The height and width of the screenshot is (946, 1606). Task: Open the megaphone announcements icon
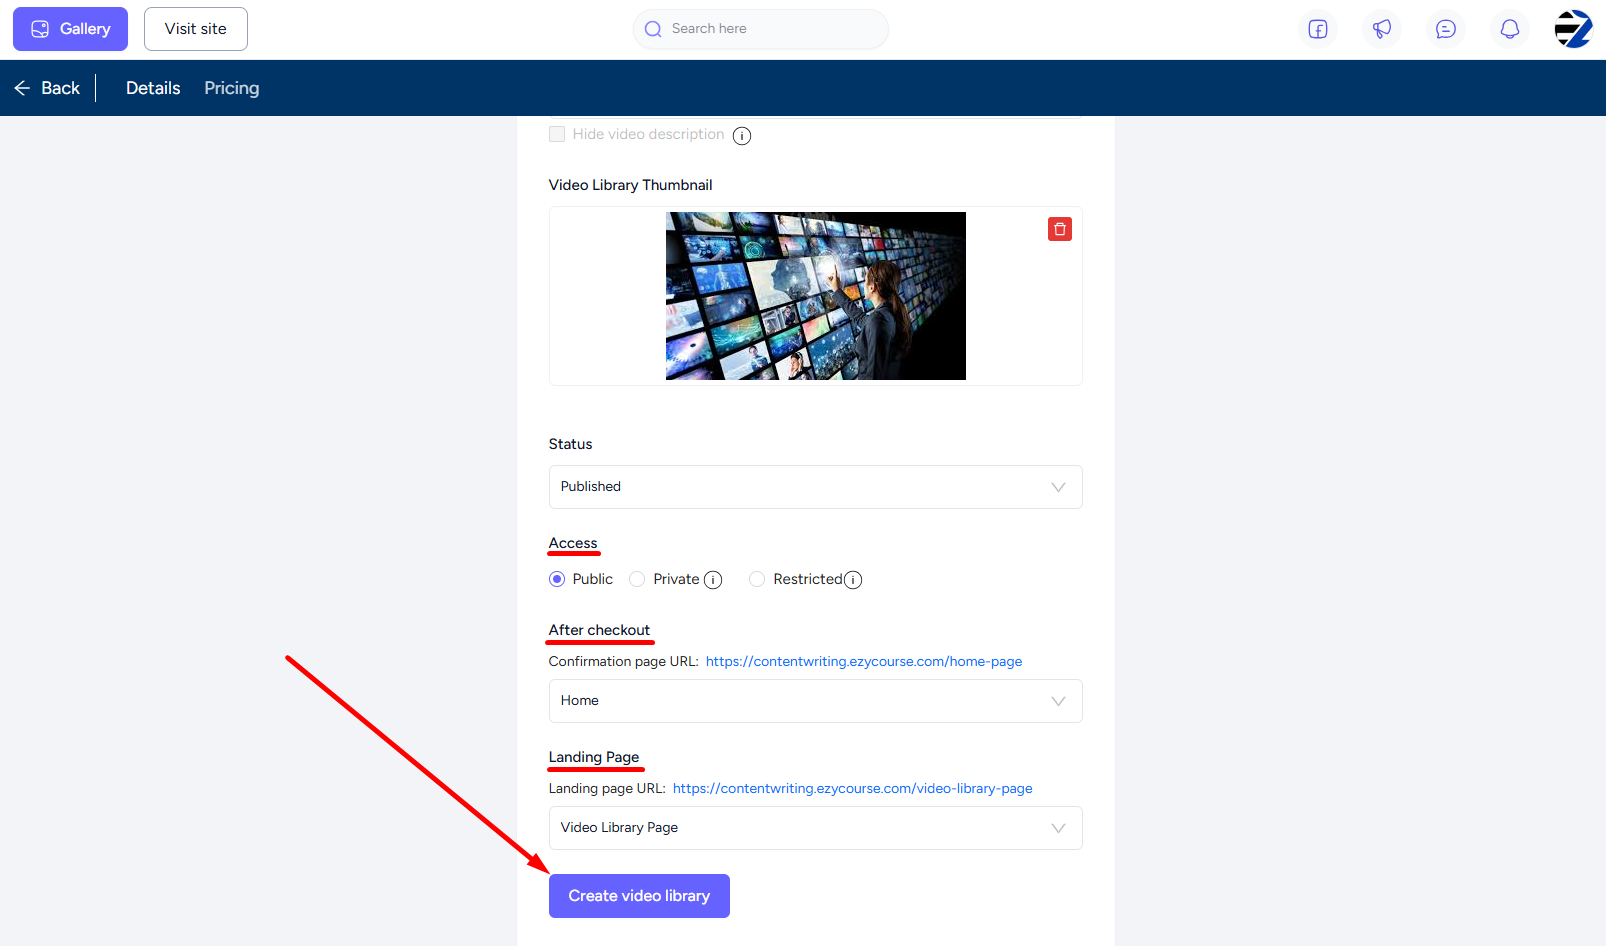[x=1382, y=29]
